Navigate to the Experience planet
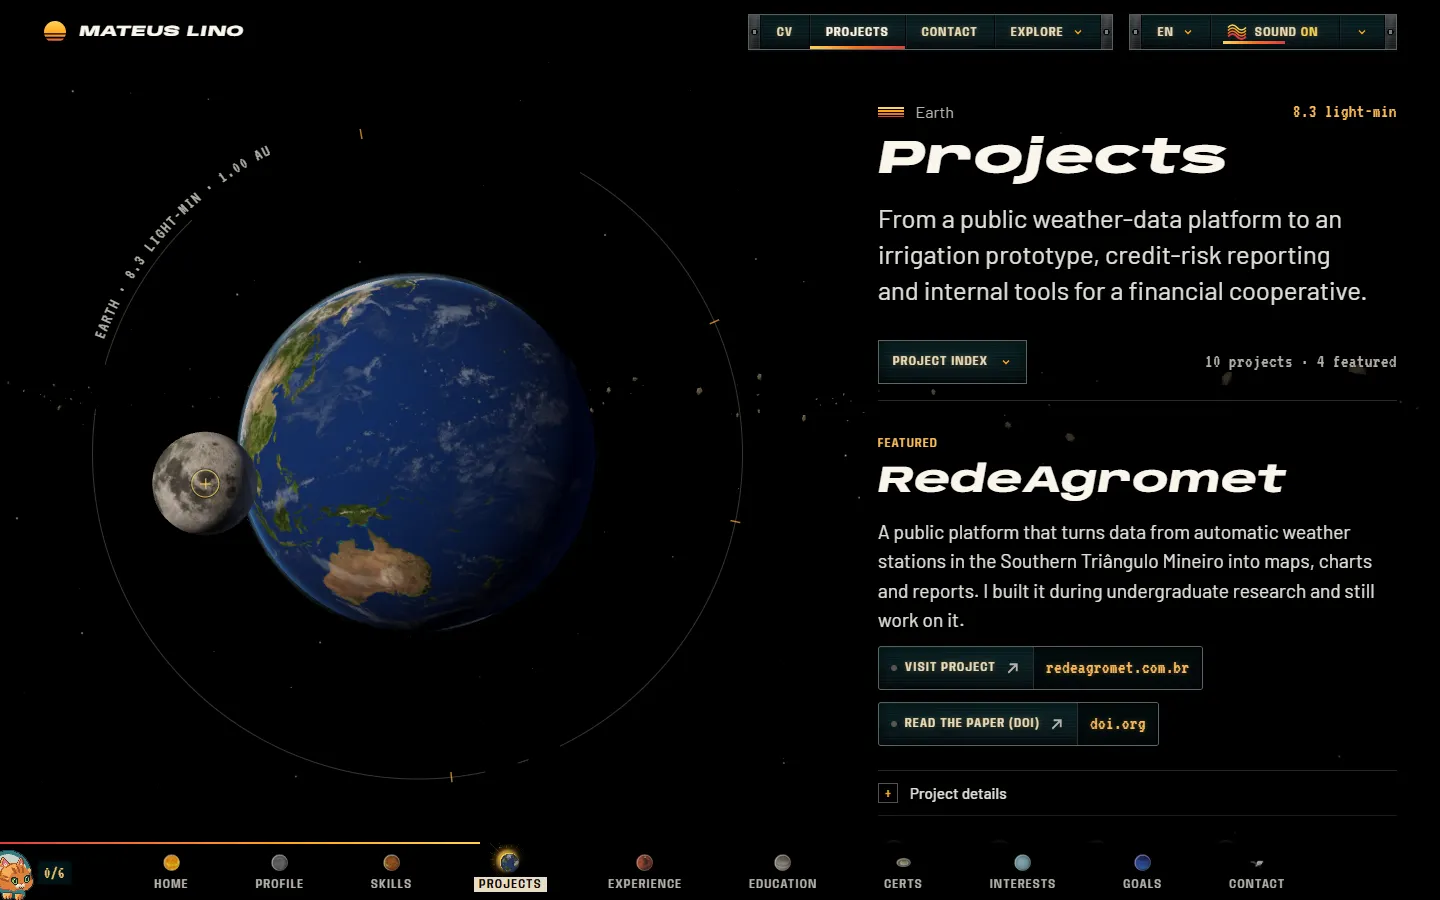 click(645, 871)
